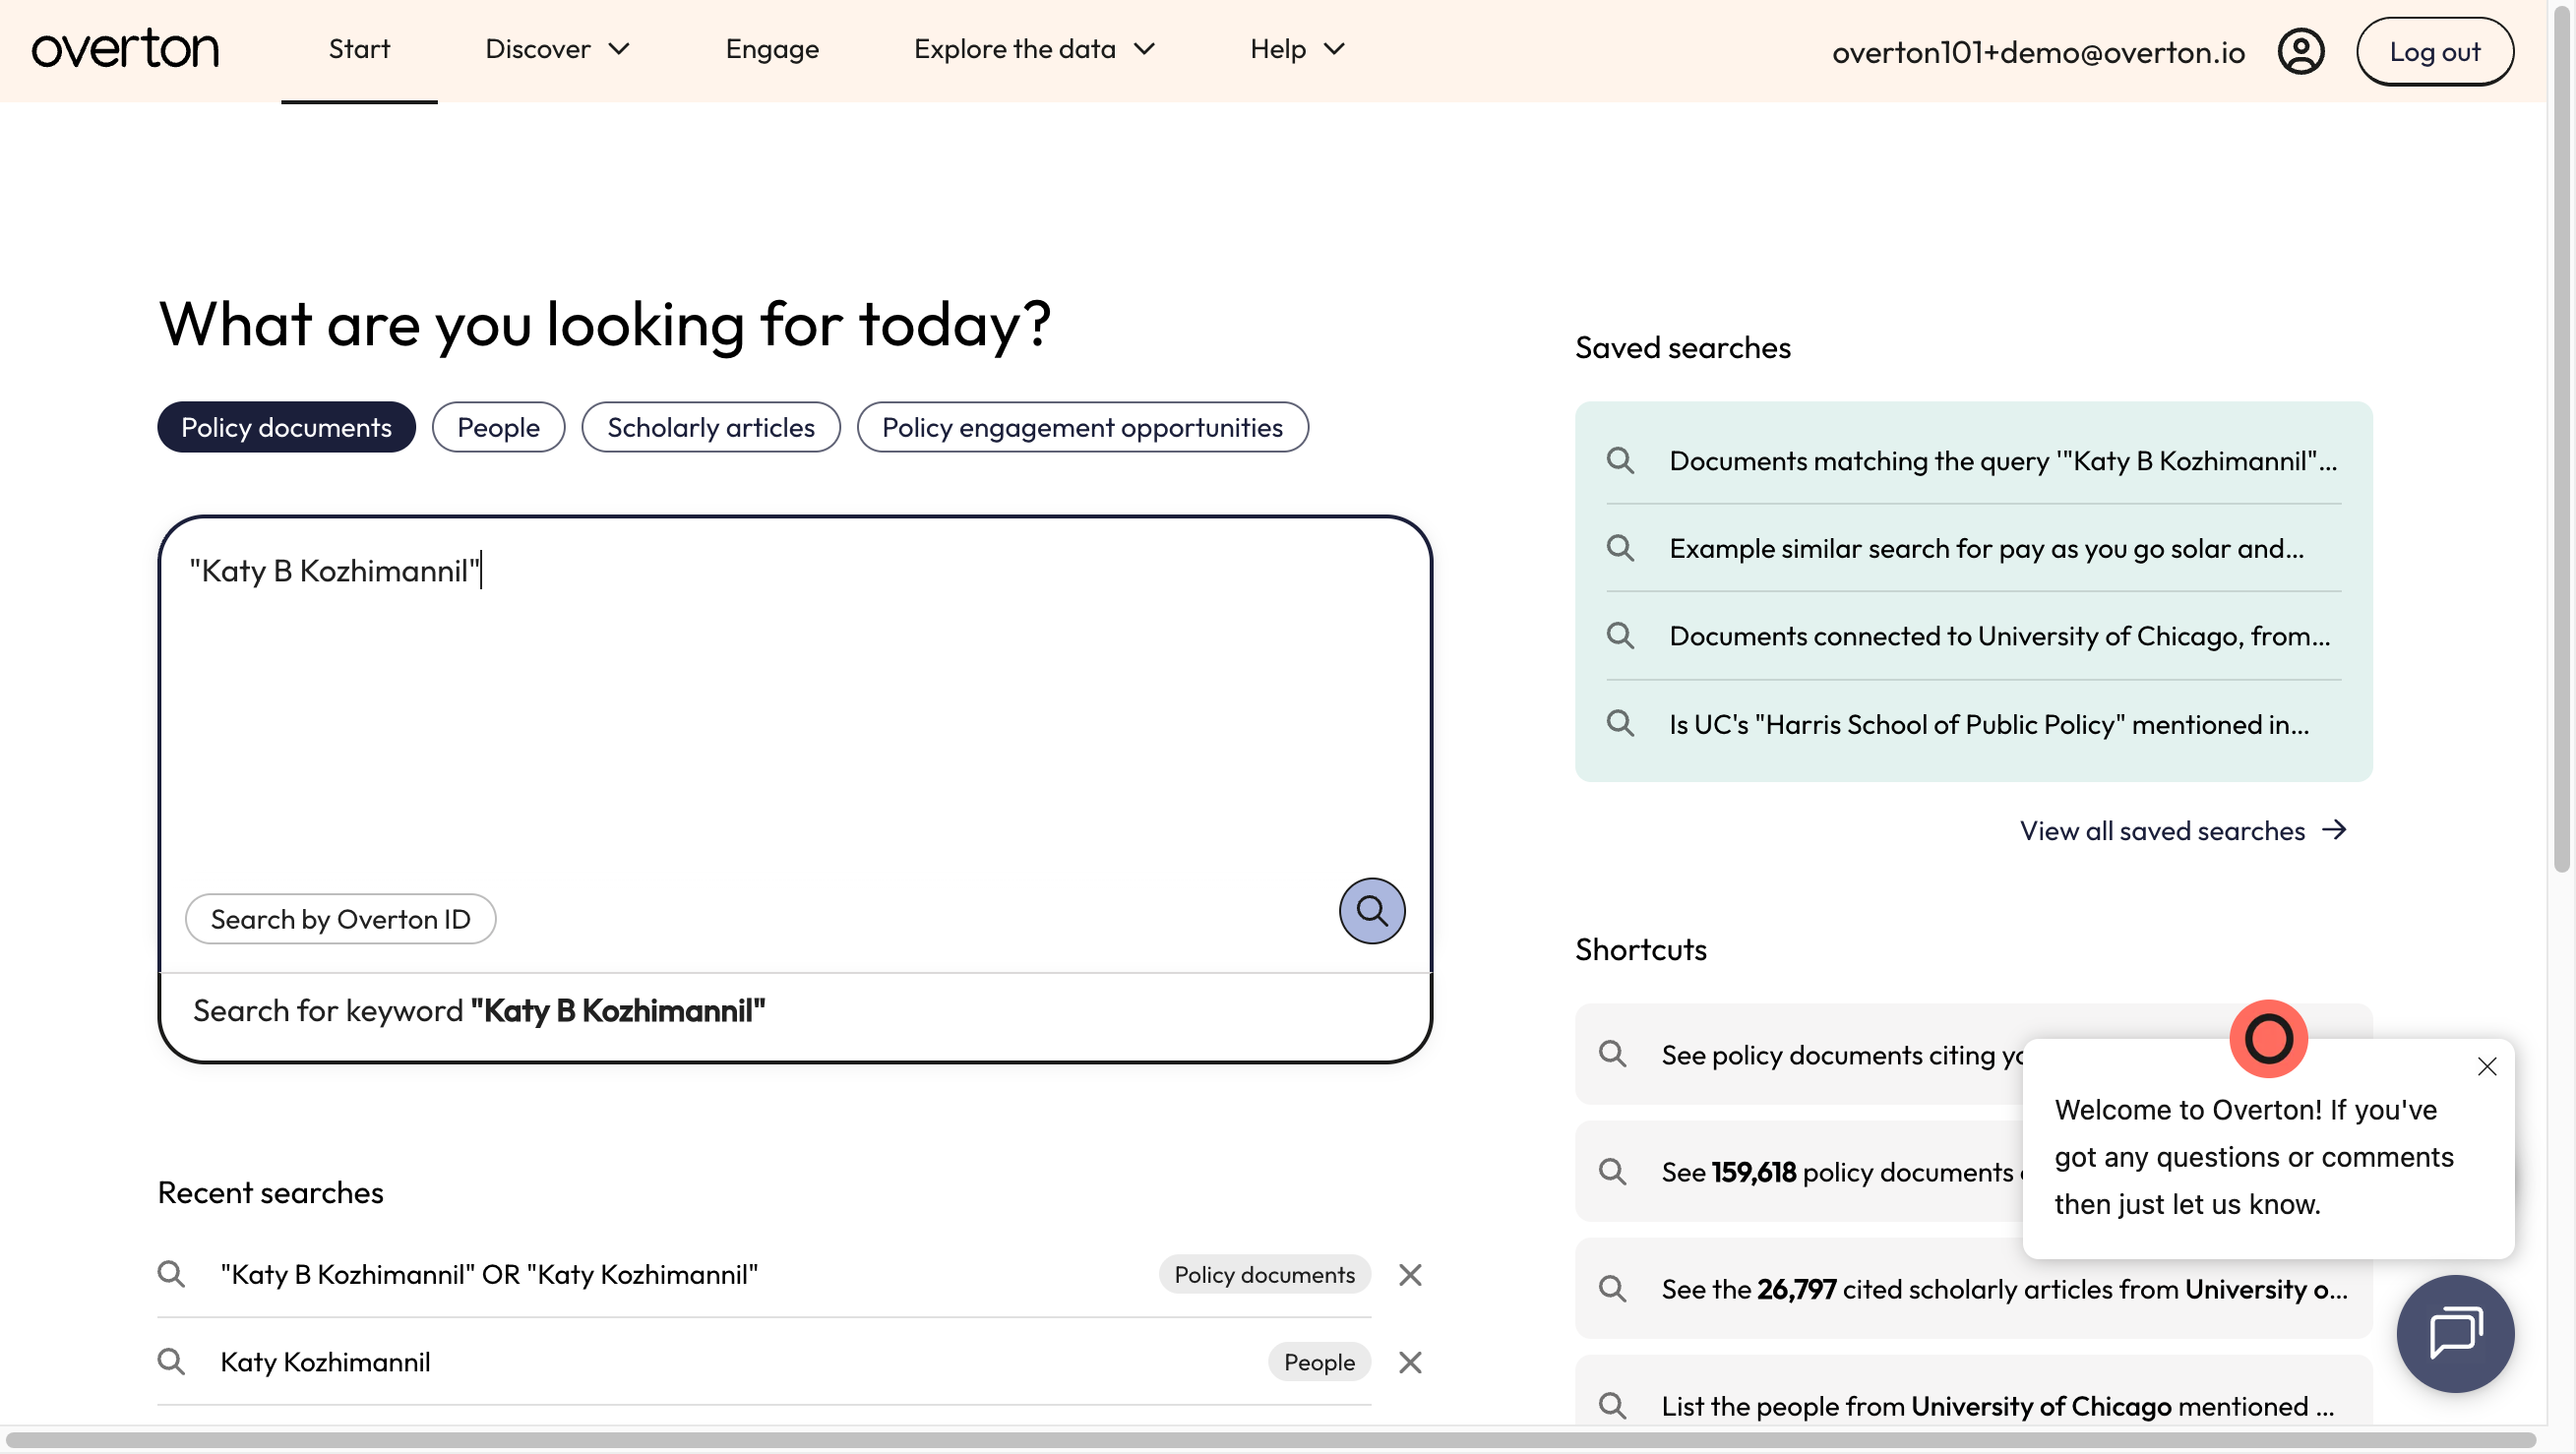This screenshot has width=2576, height=1454.
Task: Click magnifier beside Harris School saved search
Action: click(x=1620, y=723)
